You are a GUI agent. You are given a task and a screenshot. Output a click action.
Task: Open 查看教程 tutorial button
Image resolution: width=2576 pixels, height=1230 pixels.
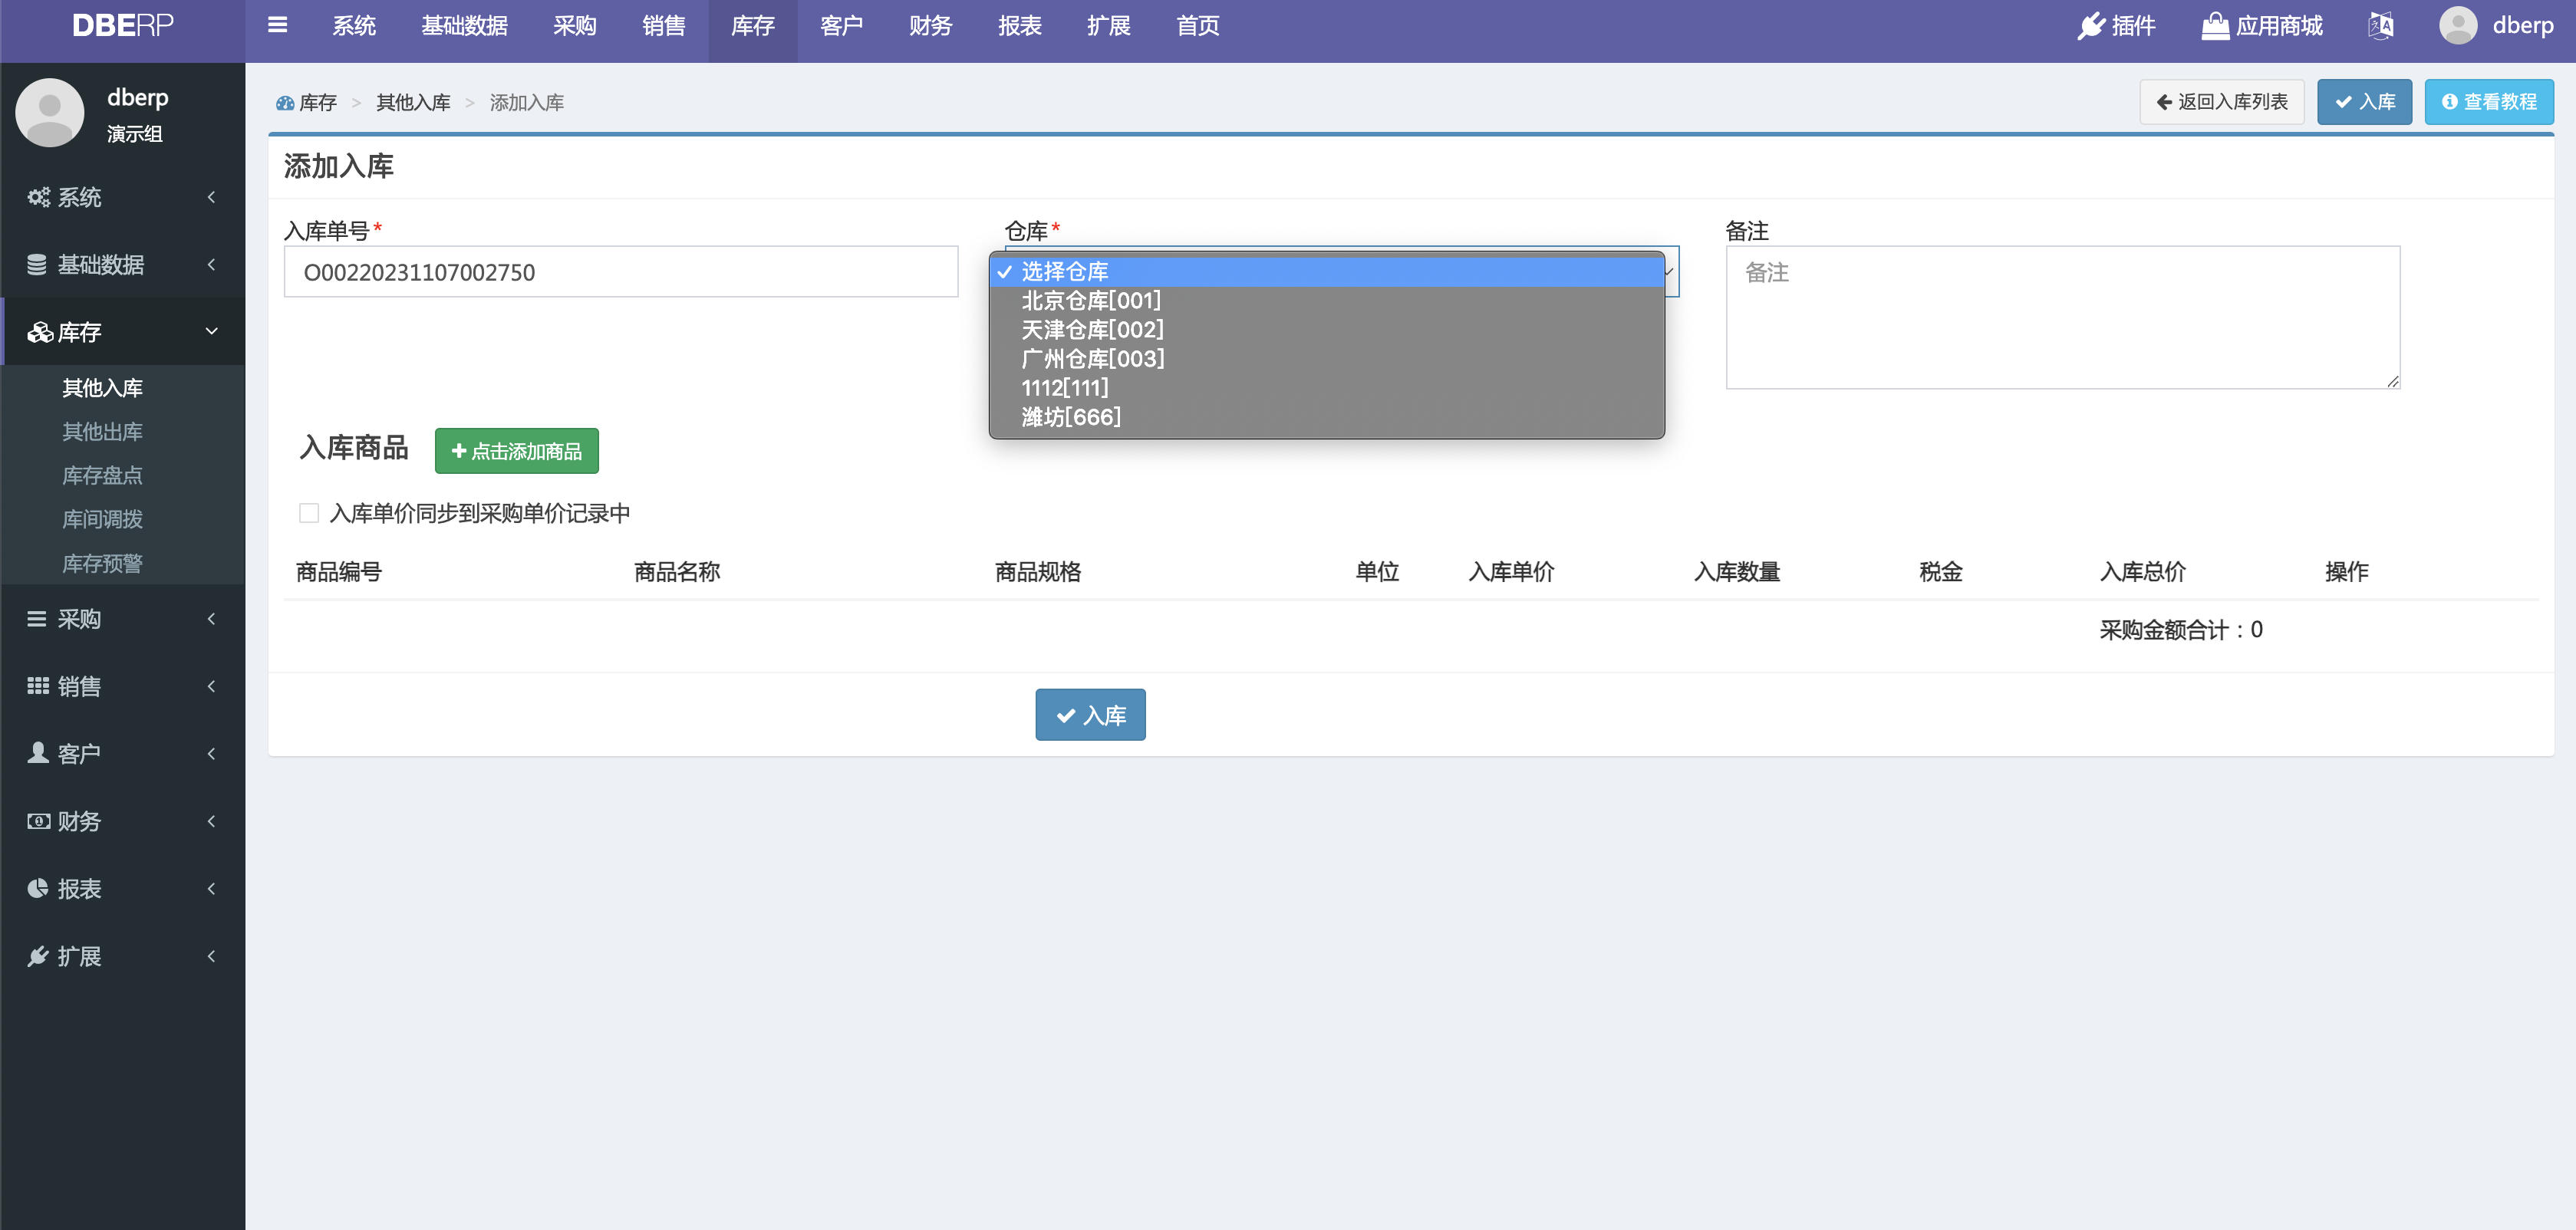[x=2488, y=102]
